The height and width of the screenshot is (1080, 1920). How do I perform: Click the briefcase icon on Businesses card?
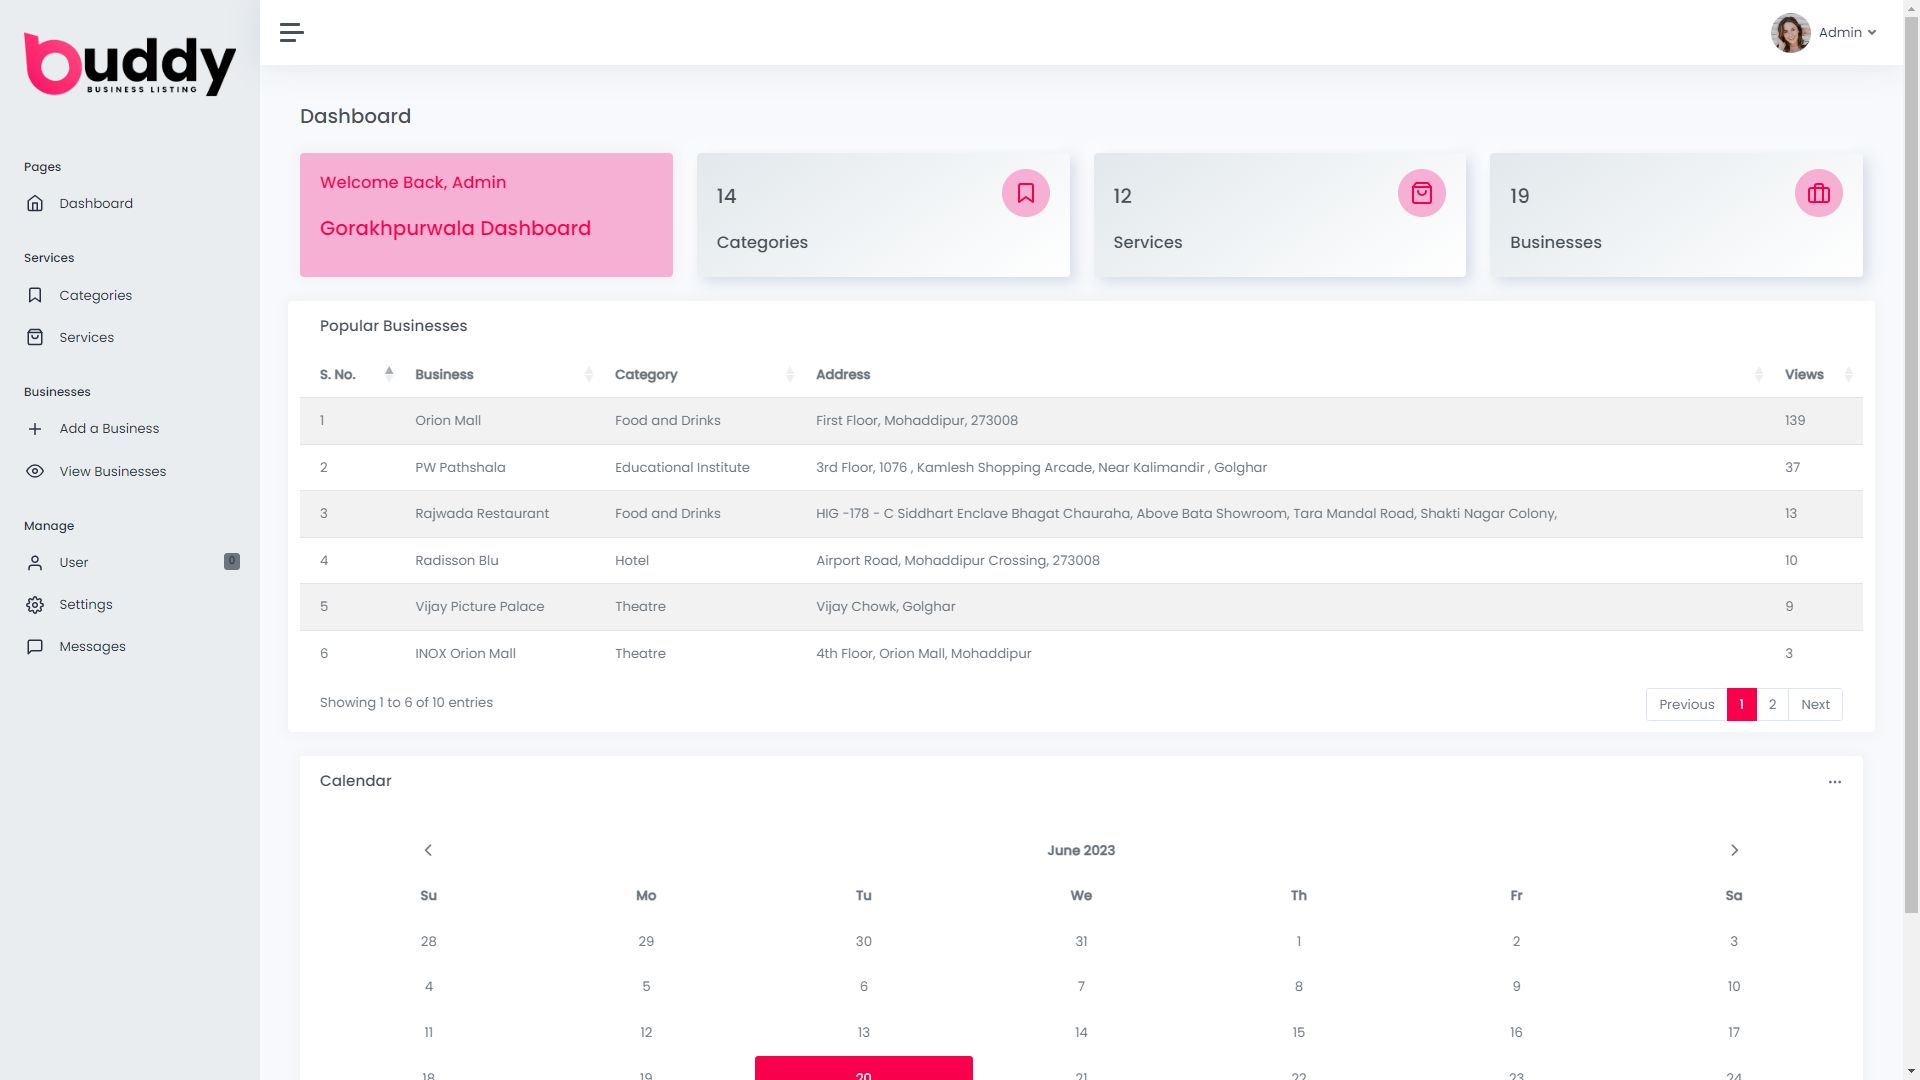1818,193
